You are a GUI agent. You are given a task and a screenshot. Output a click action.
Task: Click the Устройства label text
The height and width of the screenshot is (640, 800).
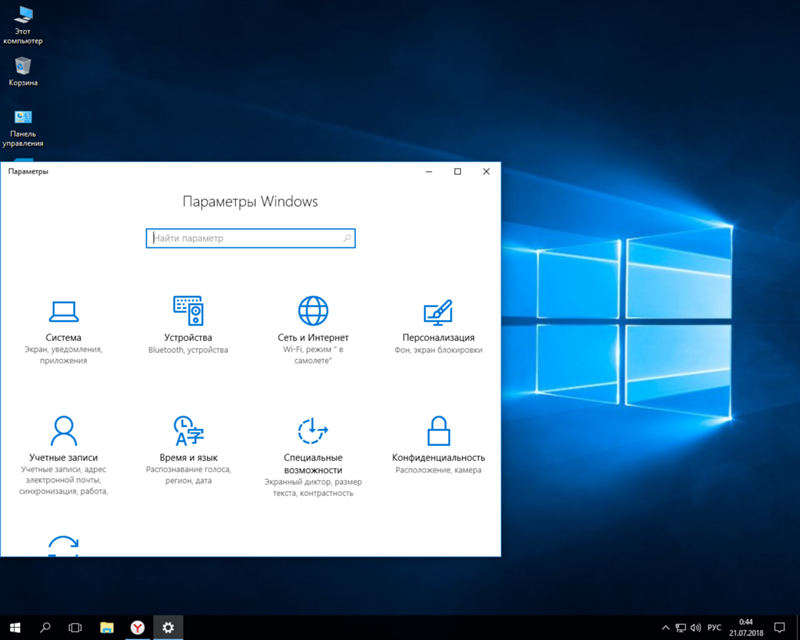[188, 337]
